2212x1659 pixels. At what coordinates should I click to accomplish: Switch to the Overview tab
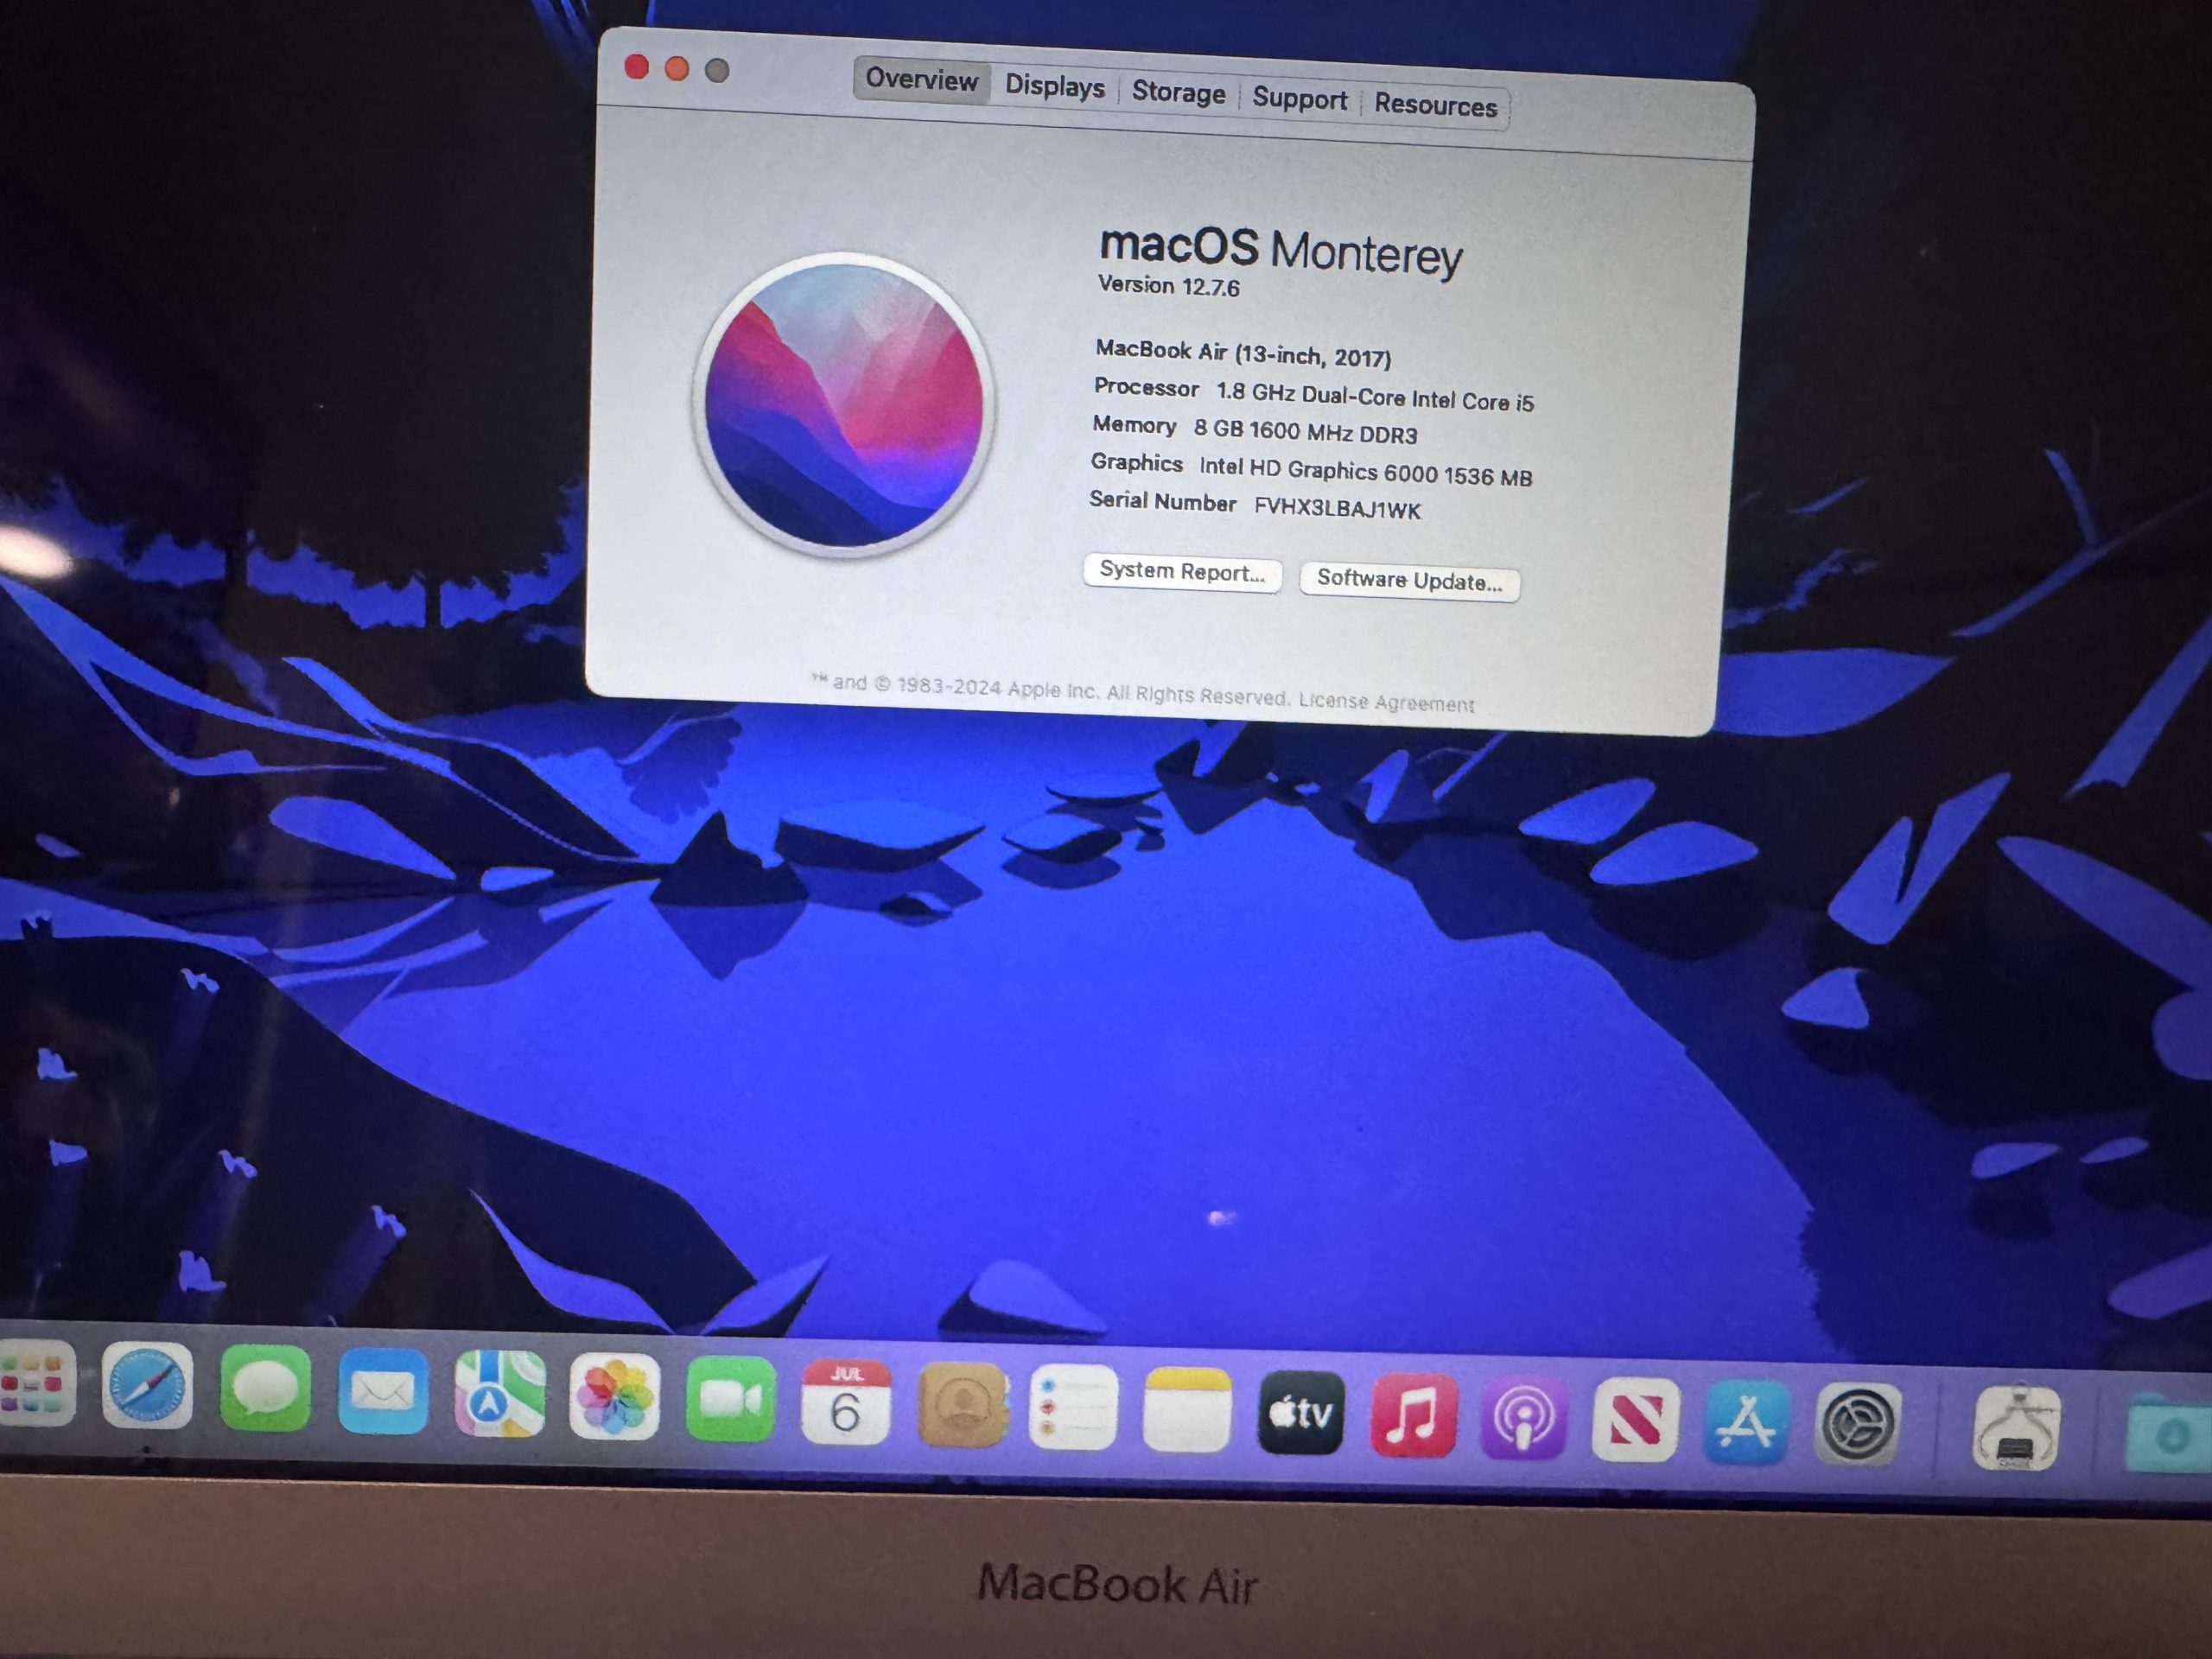[921, 79]
